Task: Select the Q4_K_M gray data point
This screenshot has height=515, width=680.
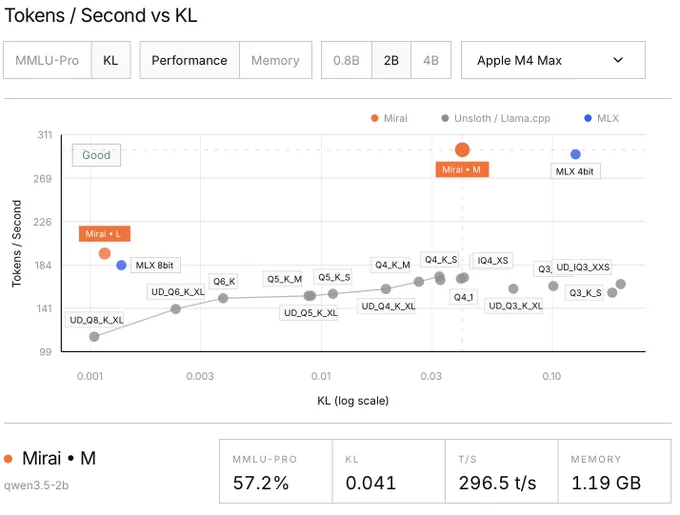Action: [x=418, y=281]
